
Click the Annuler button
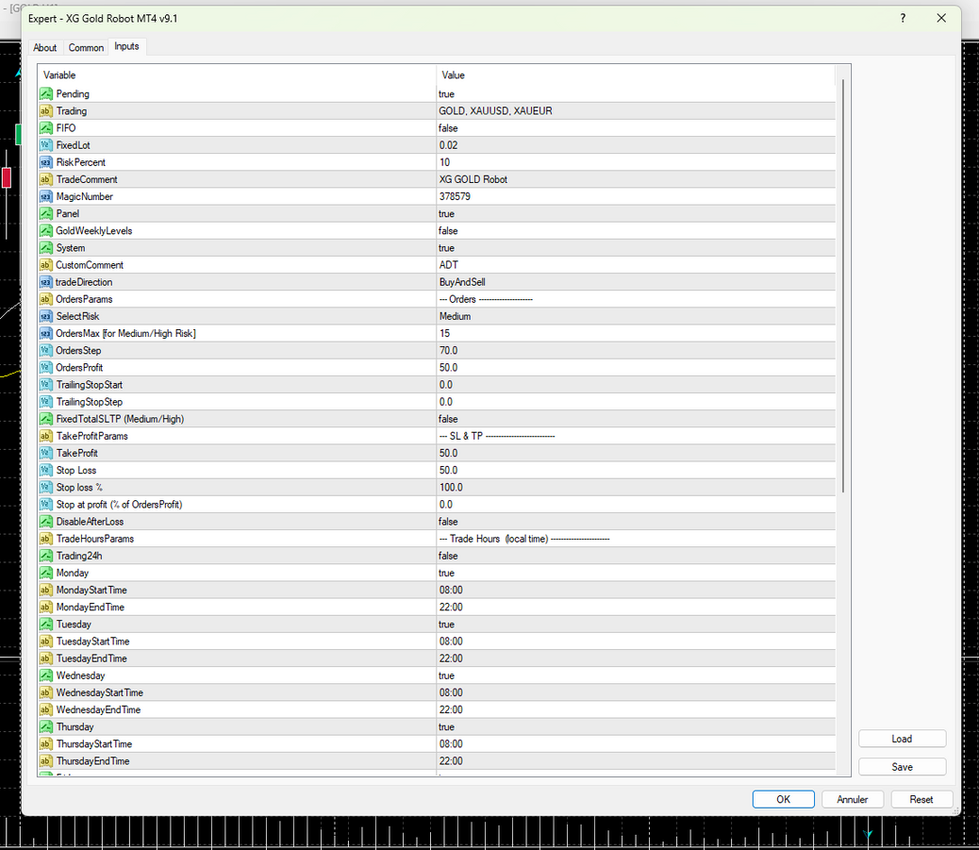point(852,799)
